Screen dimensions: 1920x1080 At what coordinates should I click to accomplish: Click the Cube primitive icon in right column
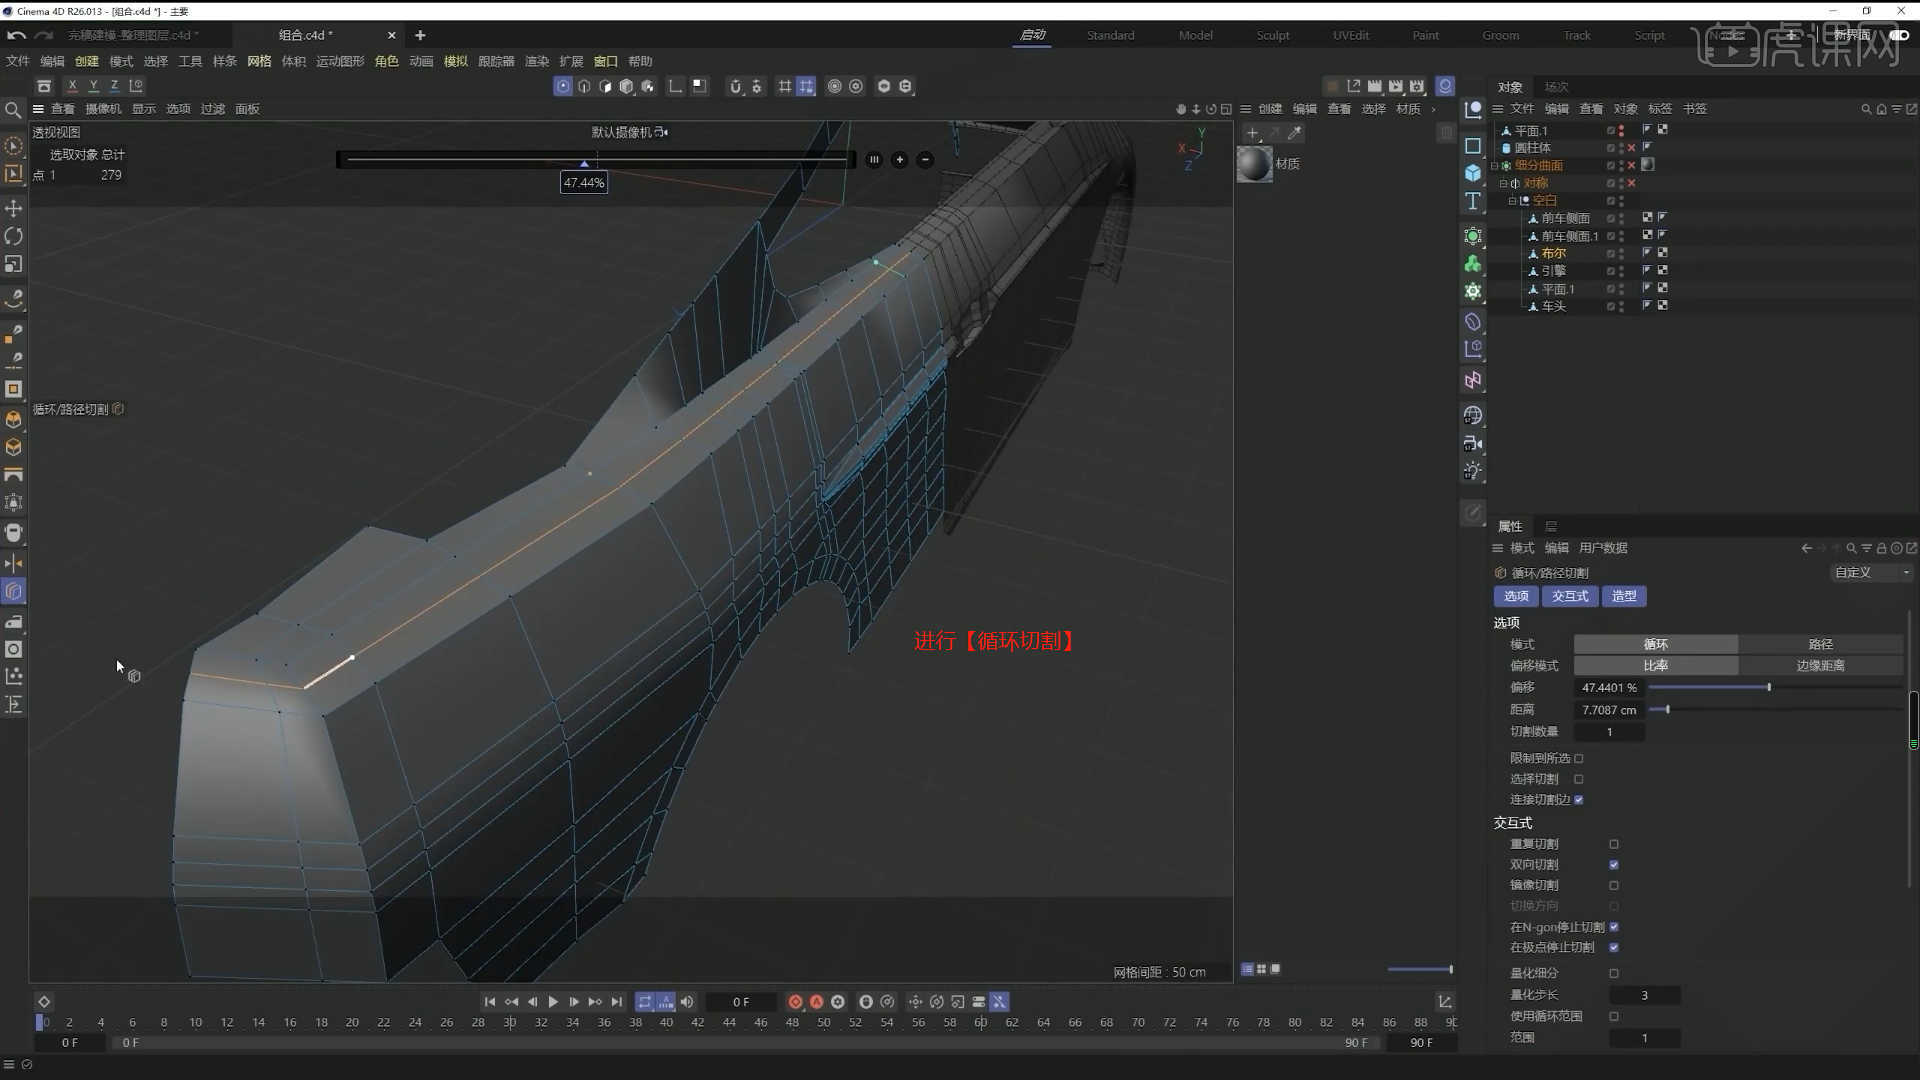(x=1473, y=173)
